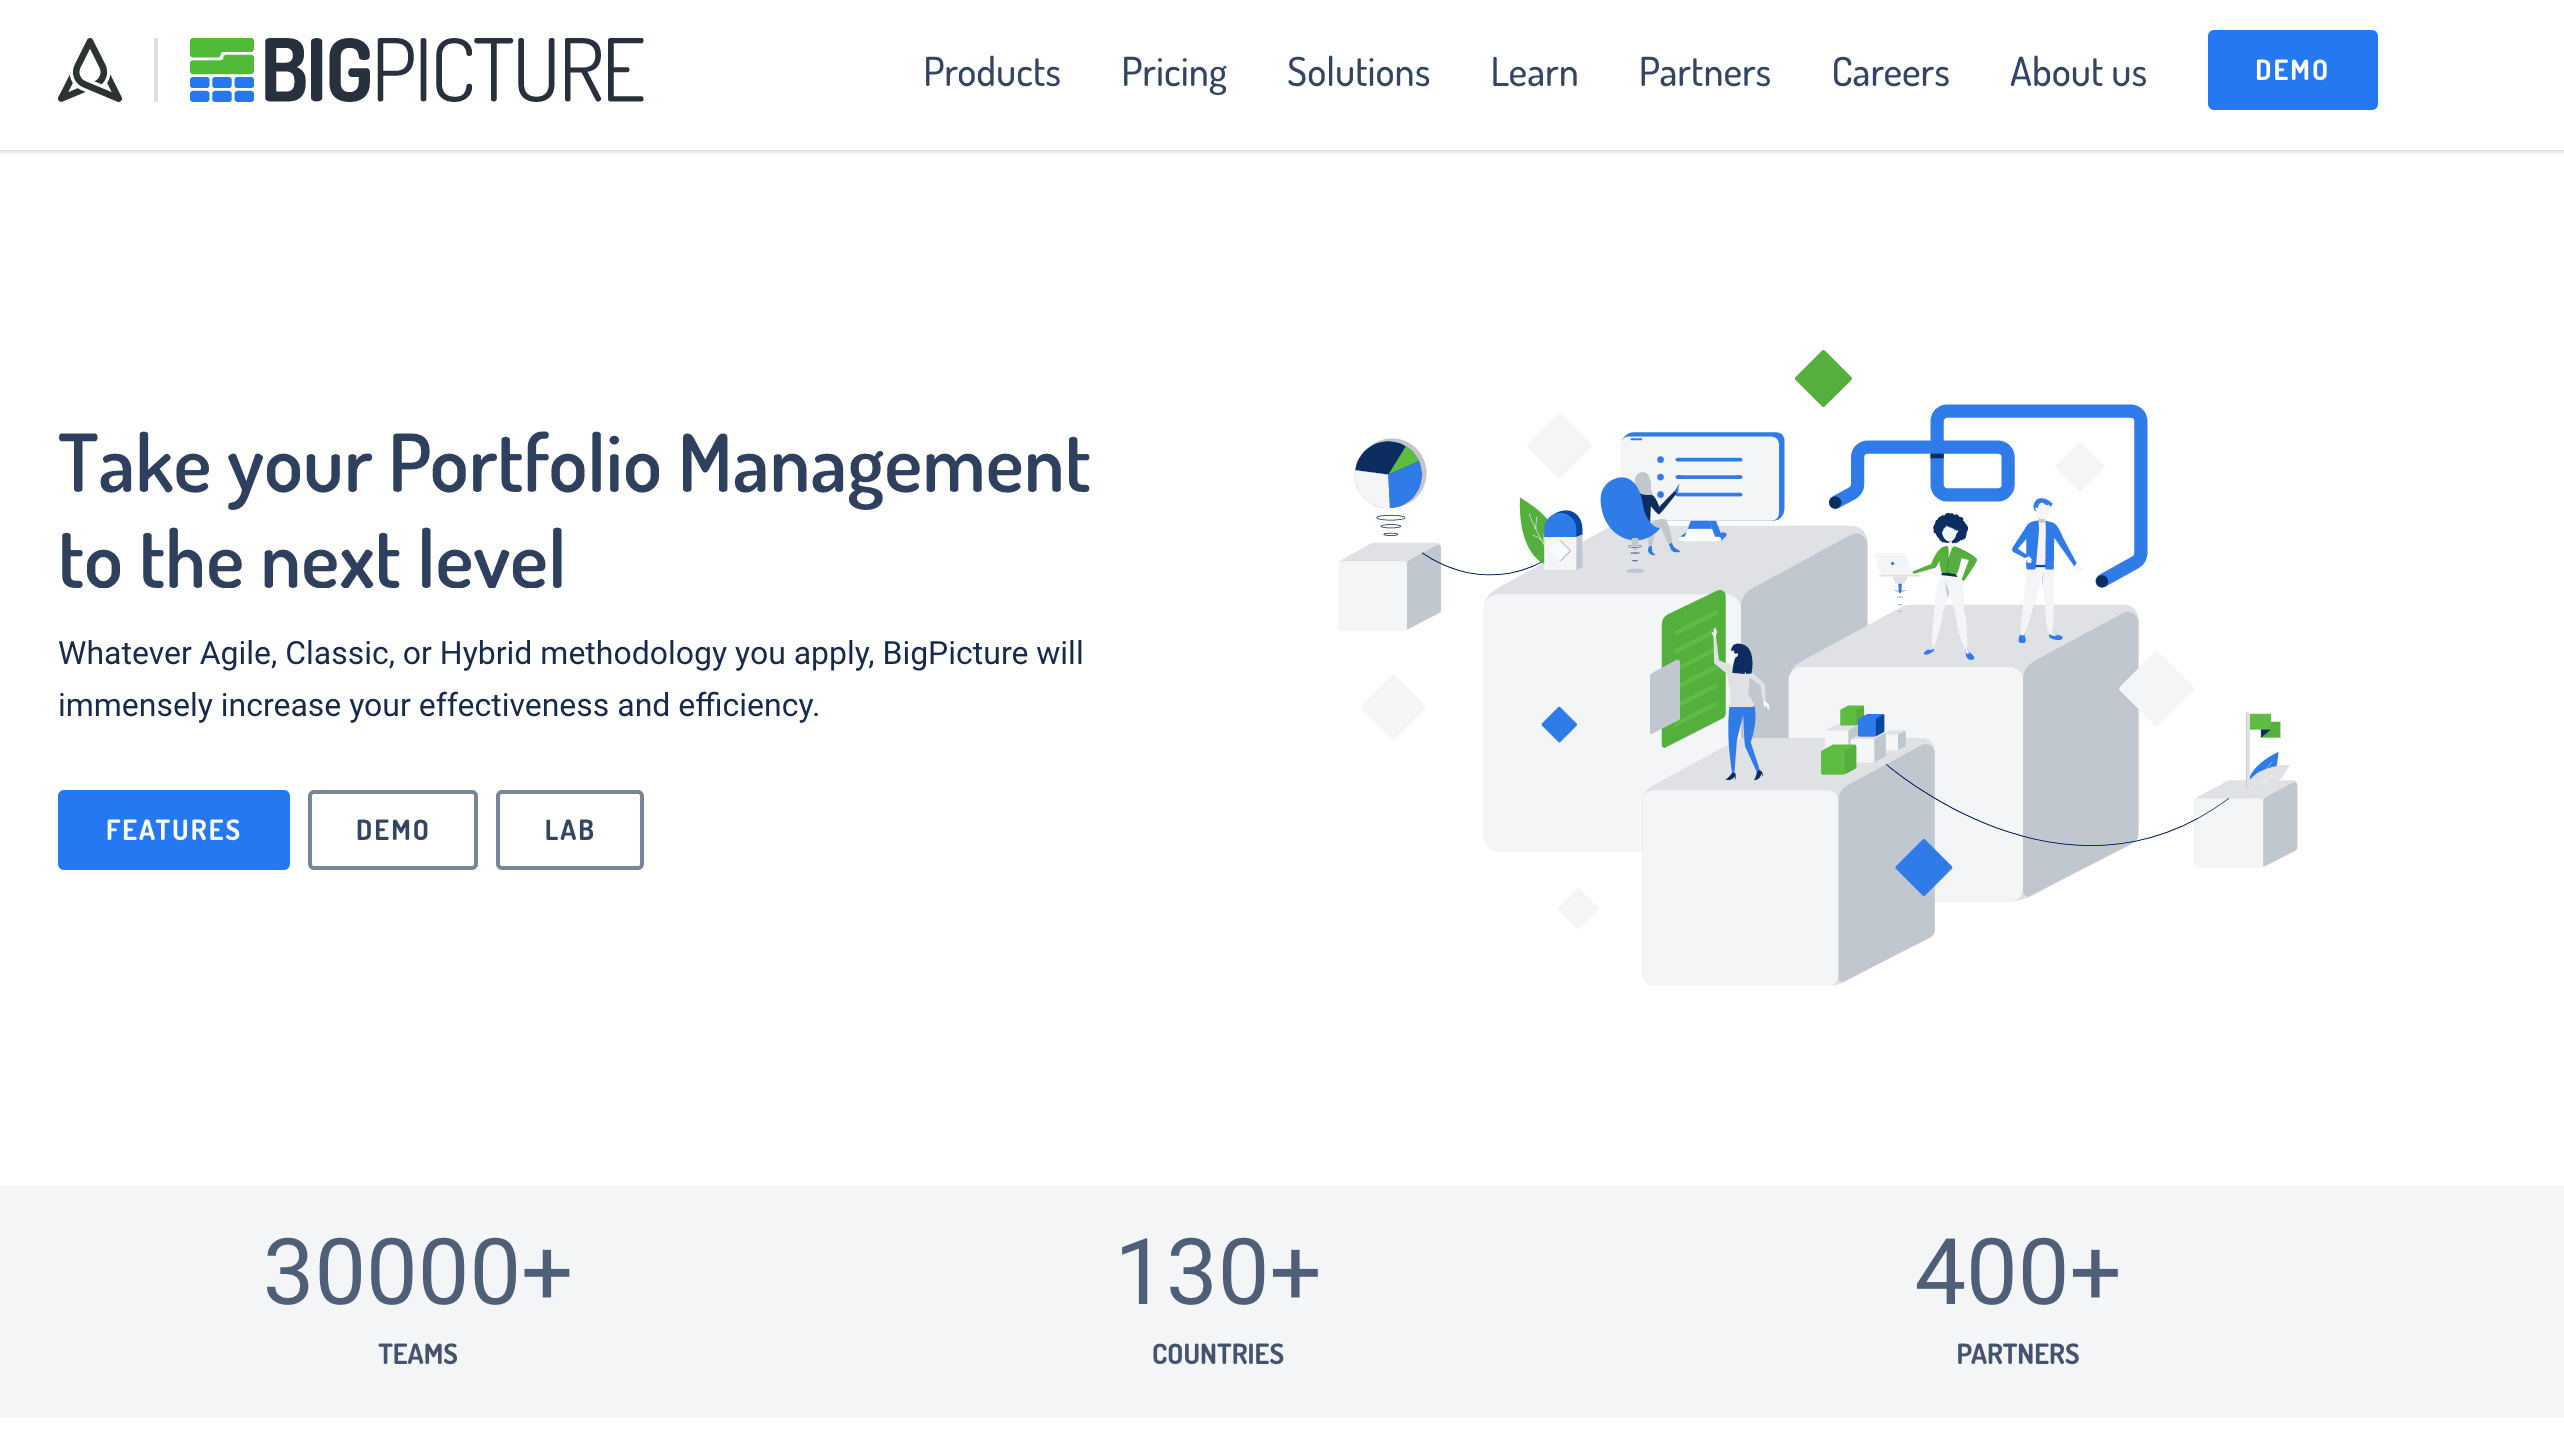Image resolution: width=2564 pixels, height=1442 pixels.
Task: Expand the Learn menu section
Action: point(1534,72)
